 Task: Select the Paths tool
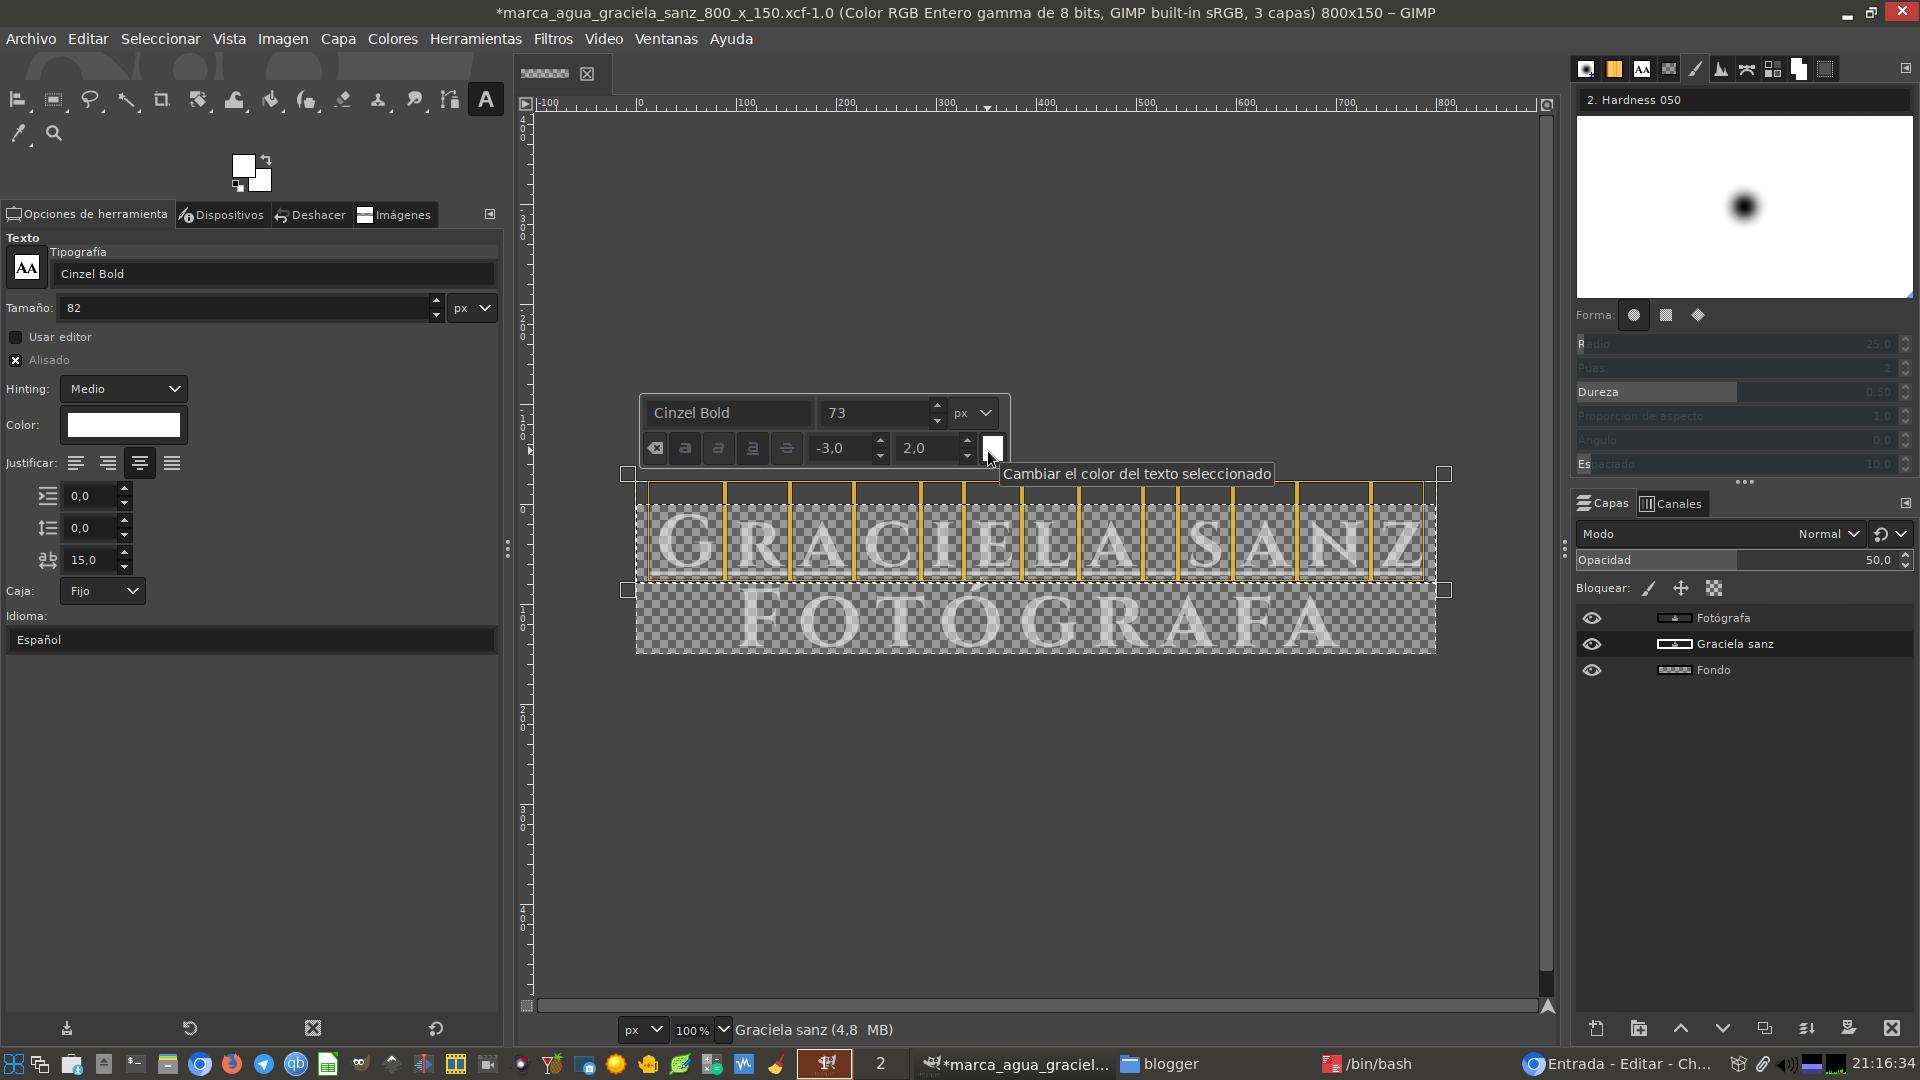pos(450,100)
